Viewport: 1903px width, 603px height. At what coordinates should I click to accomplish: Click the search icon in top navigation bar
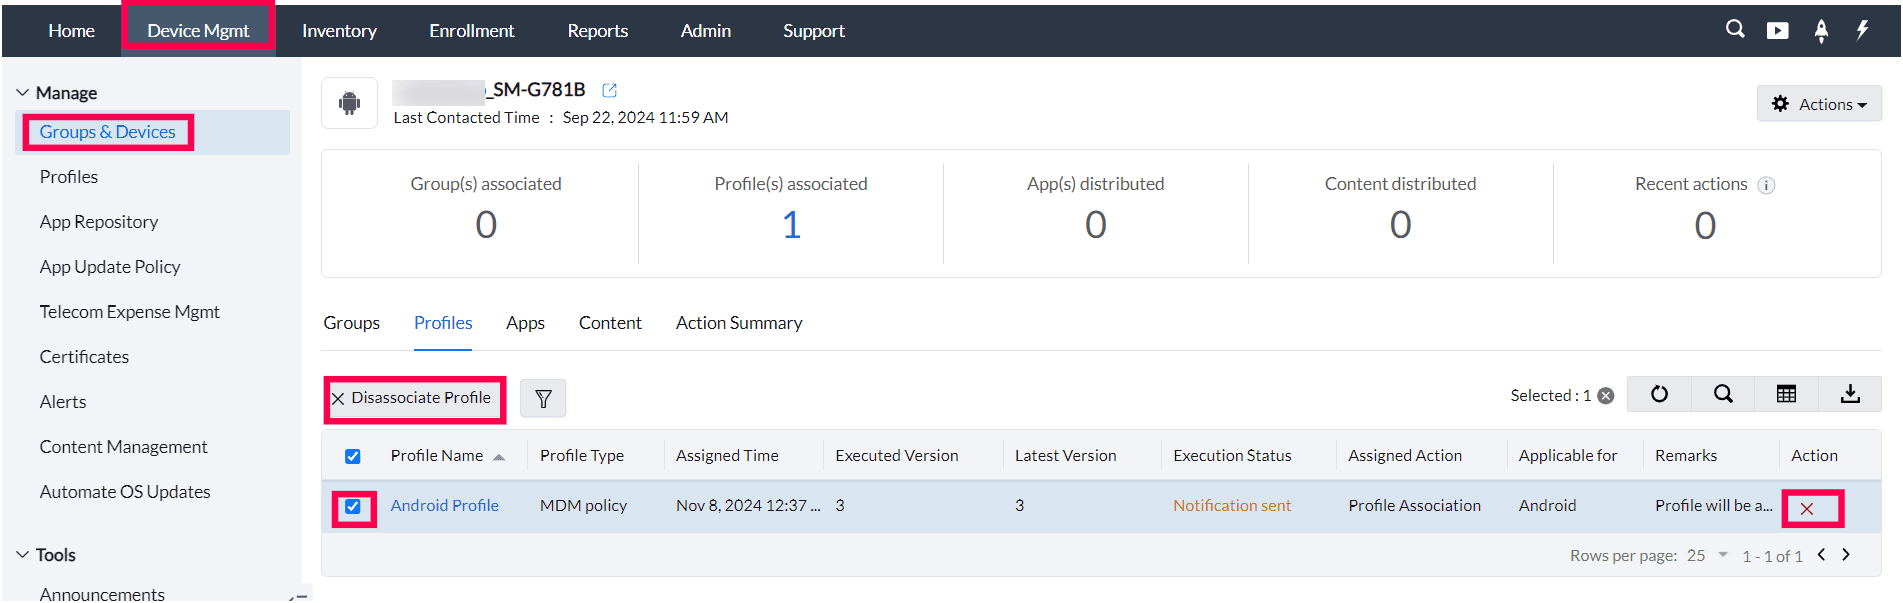pyautogui.click(x=1735, y=30)
